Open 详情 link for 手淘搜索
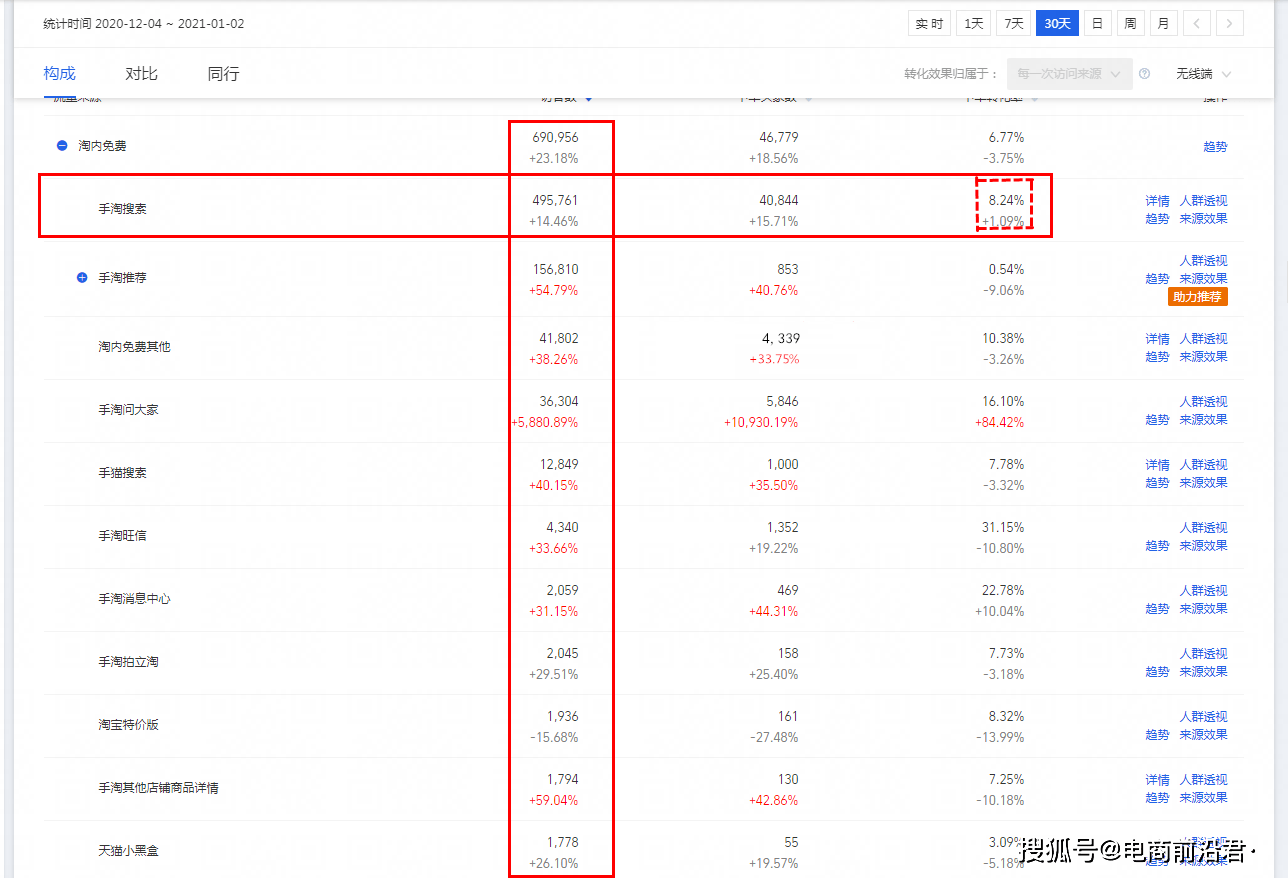Viewport: 1288px width, 878px height. tap(1157, 201)
